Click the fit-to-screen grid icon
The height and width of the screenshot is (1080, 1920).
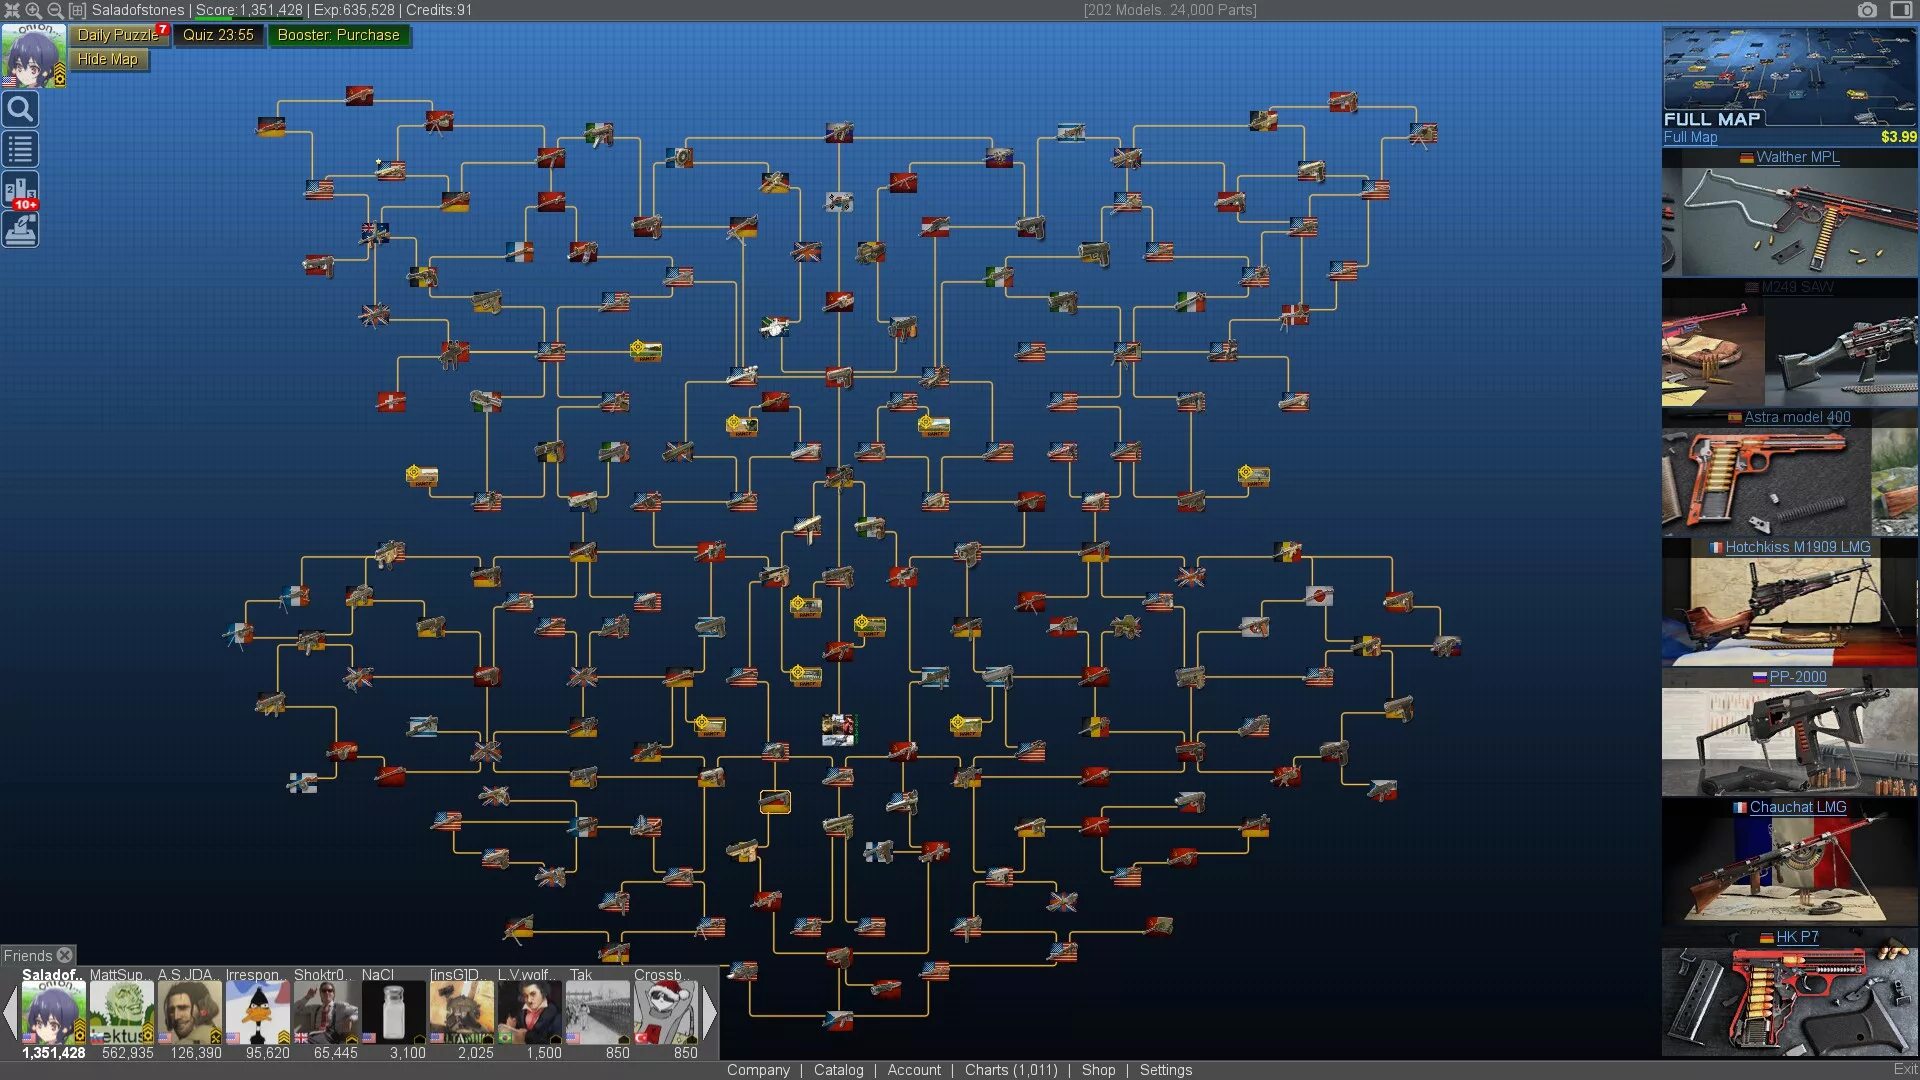(77, 10)
